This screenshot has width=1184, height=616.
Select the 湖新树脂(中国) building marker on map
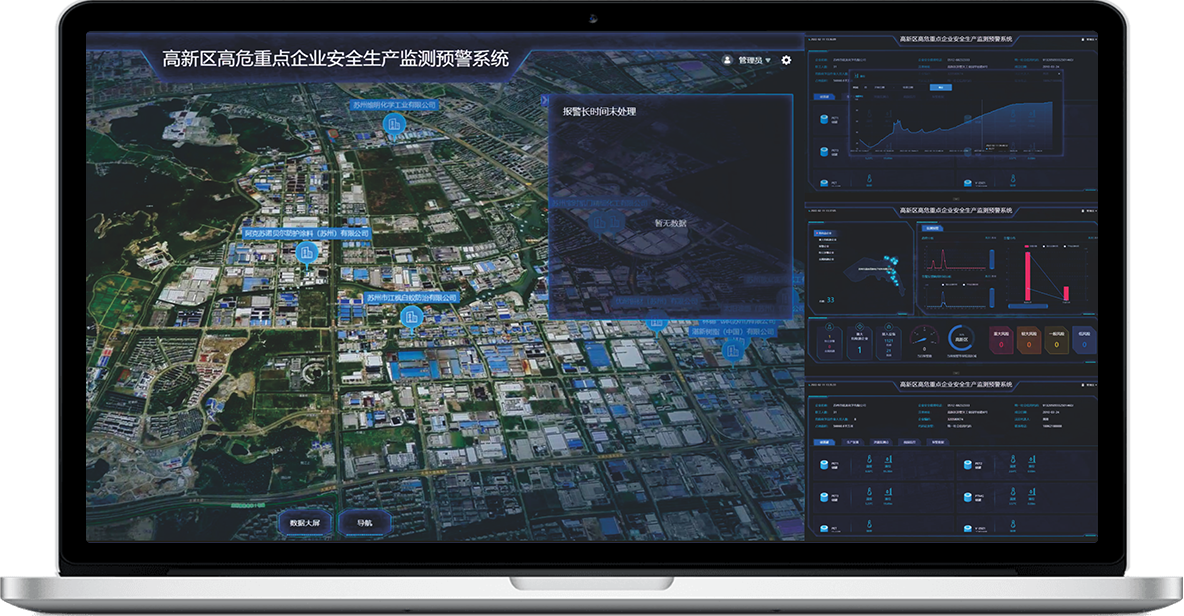click(733, 351)
